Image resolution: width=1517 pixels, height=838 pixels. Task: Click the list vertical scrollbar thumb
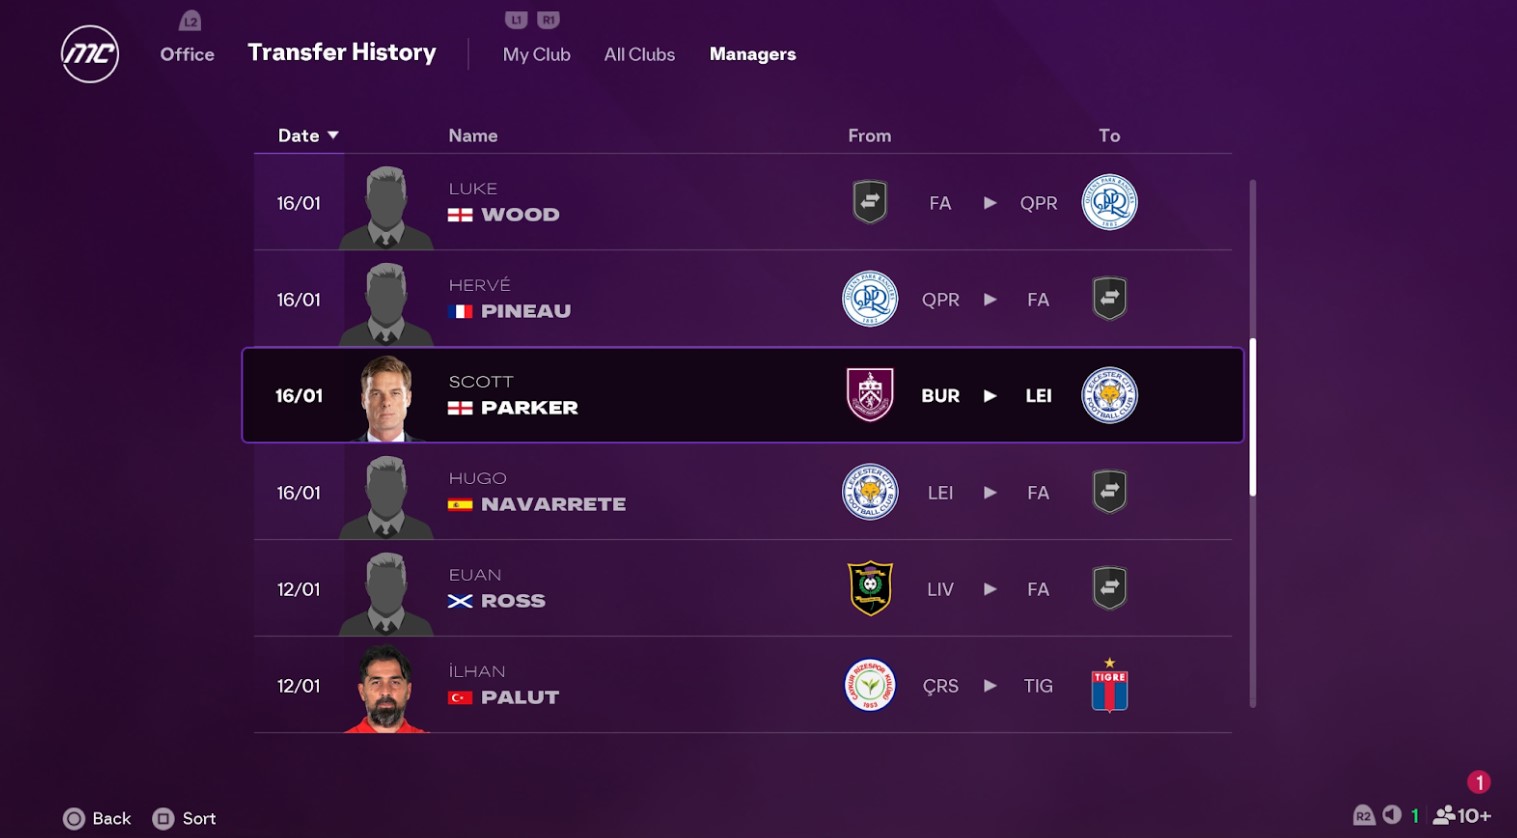tap(1252, 416)
